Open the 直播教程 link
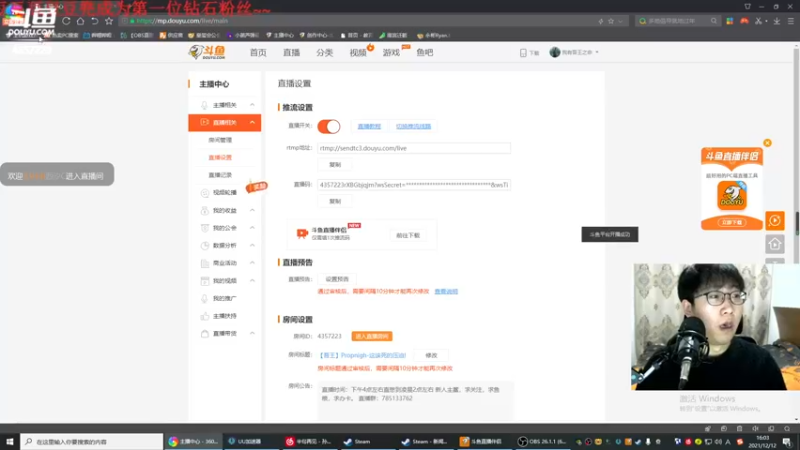Screen dimensions: 800x450 tap(369, 127)
